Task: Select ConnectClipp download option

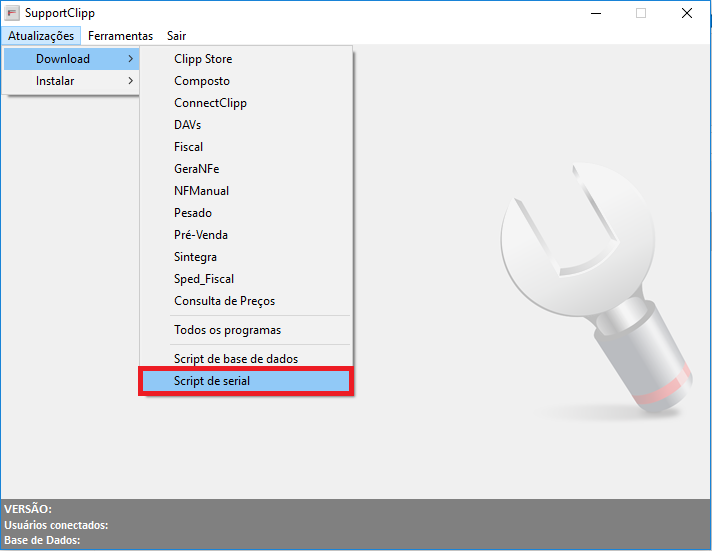Action: (x=210, y=103)
